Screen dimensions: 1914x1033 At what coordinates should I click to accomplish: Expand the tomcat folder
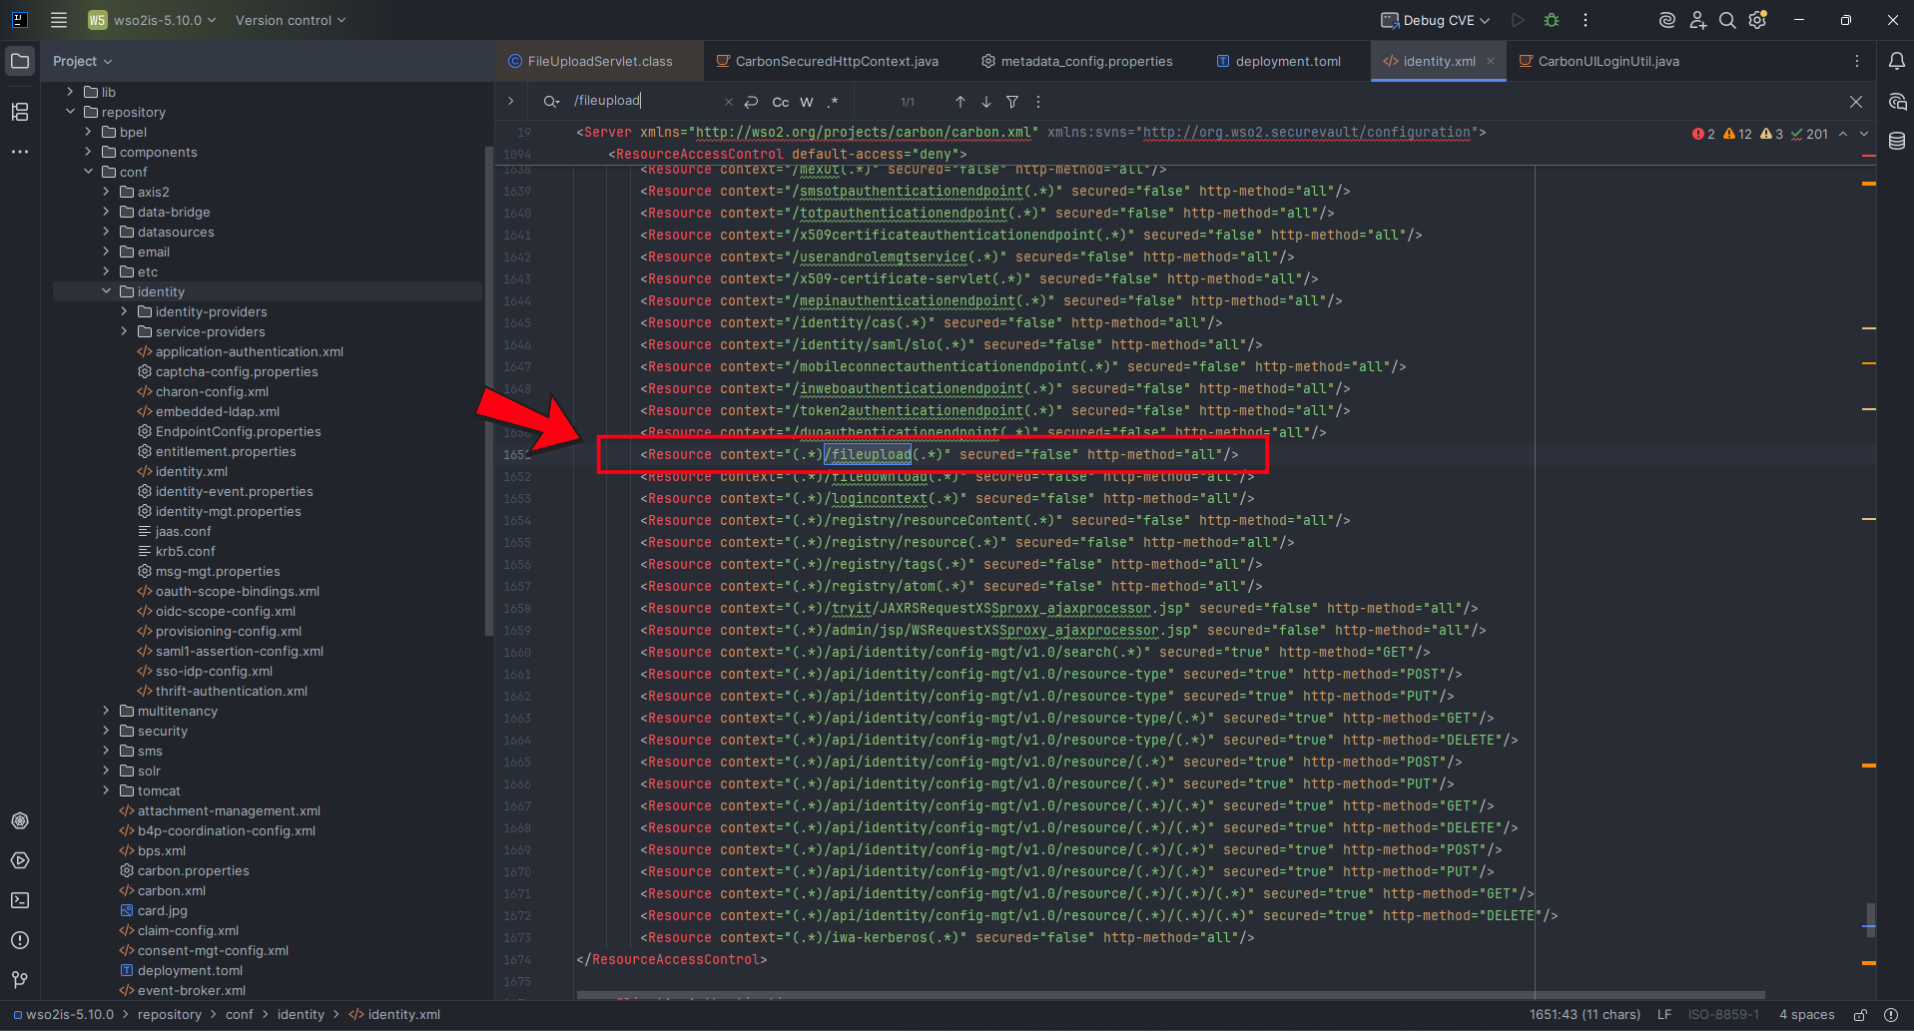(x=106, y=790)
